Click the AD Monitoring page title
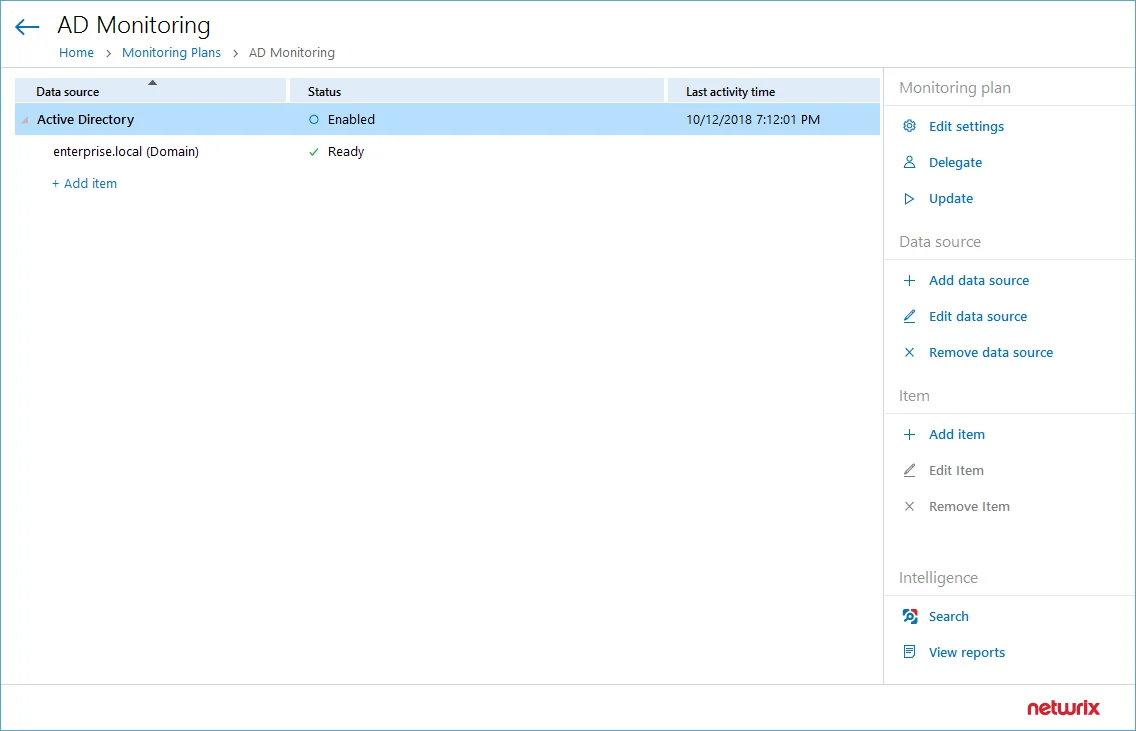 point(134,25)
